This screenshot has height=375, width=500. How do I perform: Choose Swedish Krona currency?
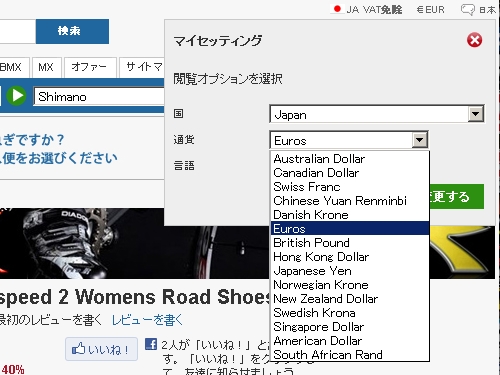click(x=350, y=313)
